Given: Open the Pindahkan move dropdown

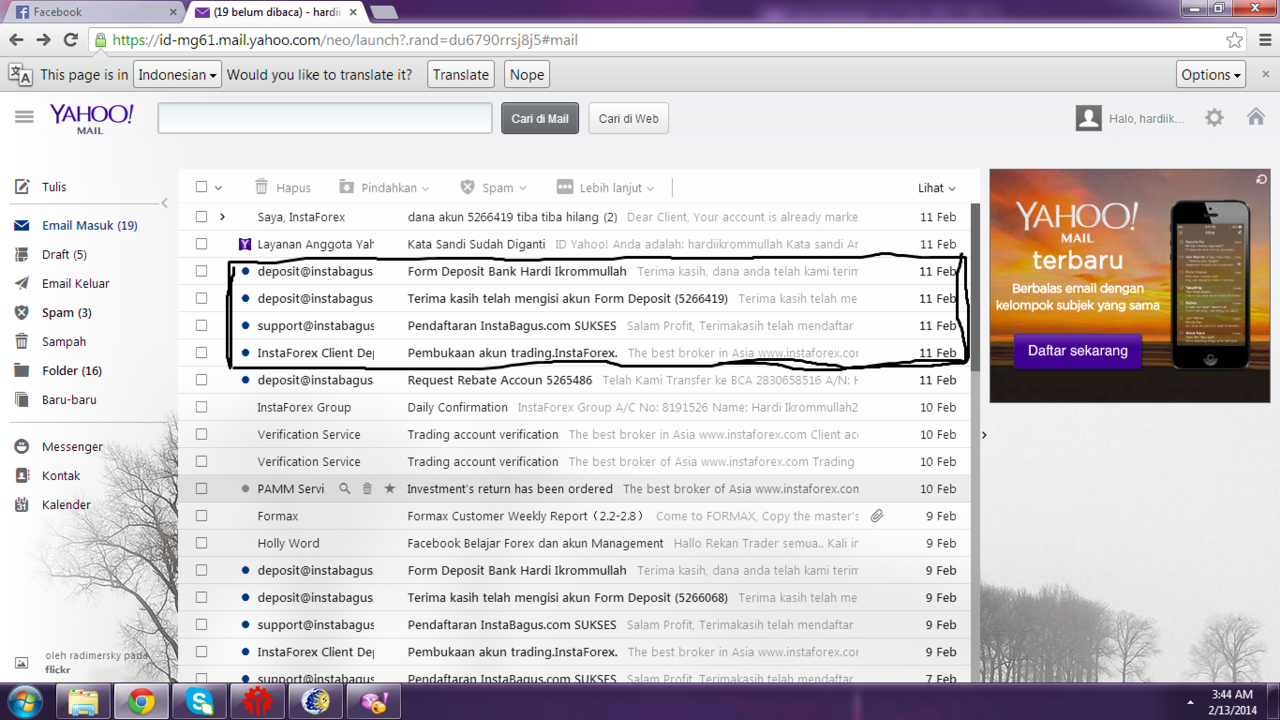Looking at the screenshot, I should (x=384, y=187).
